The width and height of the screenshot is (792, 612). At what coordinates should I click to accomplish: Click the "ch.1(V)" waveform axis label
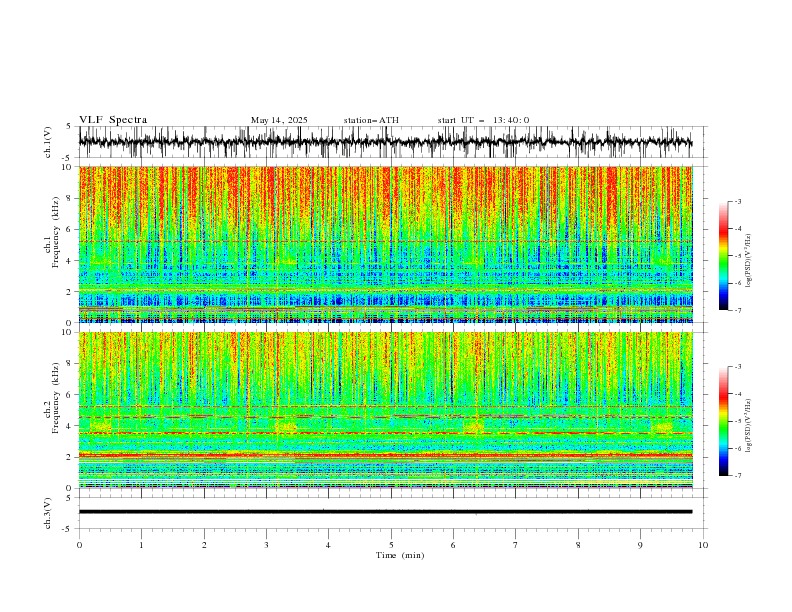pyautogui.click(x=48, y=142)
